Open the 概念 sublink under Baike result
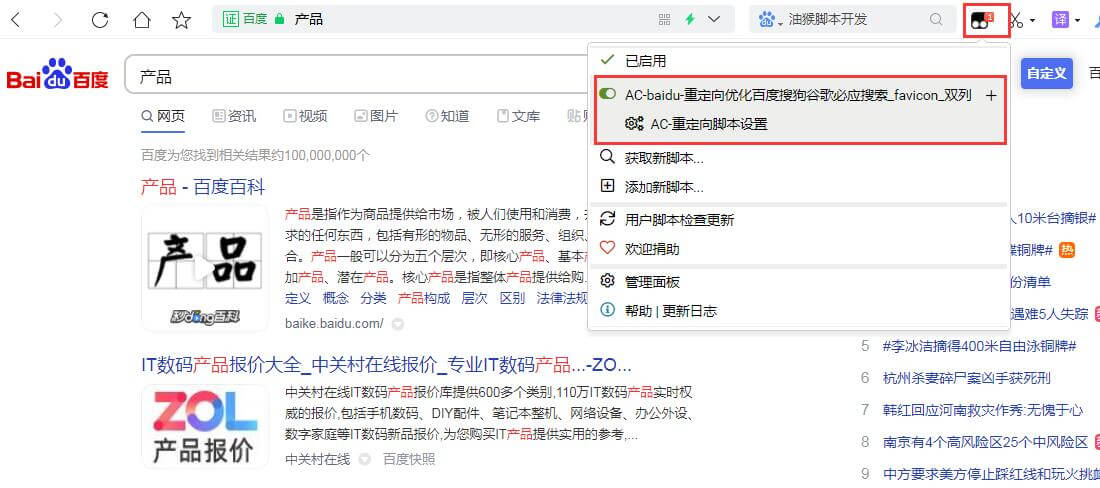The image size is (1100, 488). pos(335,298)
